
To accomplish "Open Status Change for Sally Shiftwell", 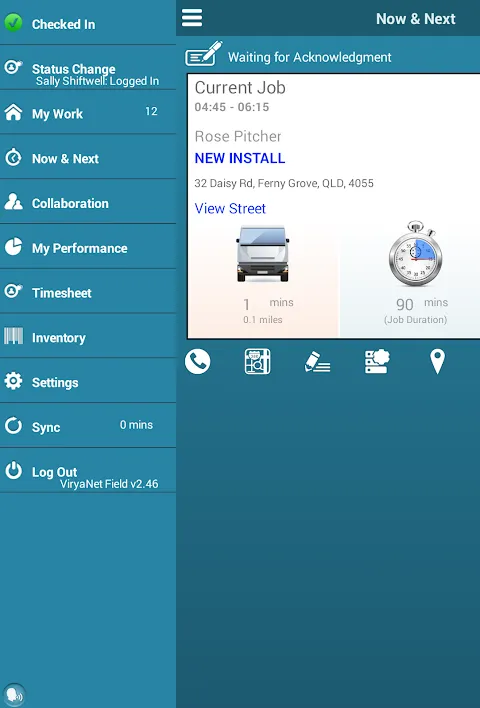I will click(x=88, y=68).
